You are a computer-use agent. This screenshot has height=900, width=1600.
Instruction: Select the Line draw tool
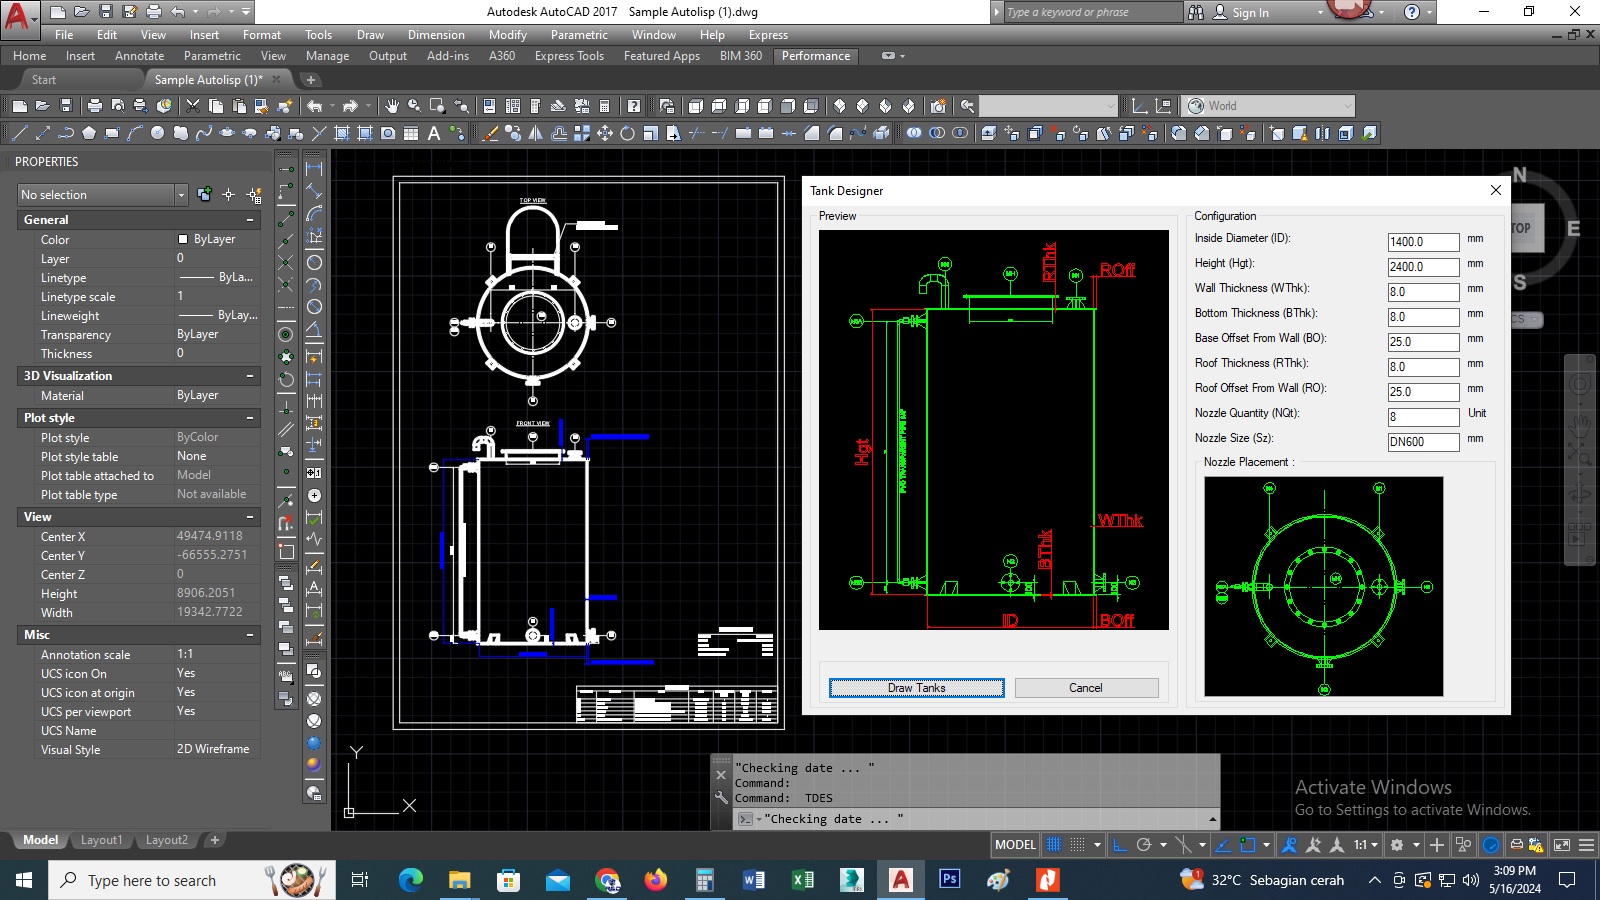19,133
